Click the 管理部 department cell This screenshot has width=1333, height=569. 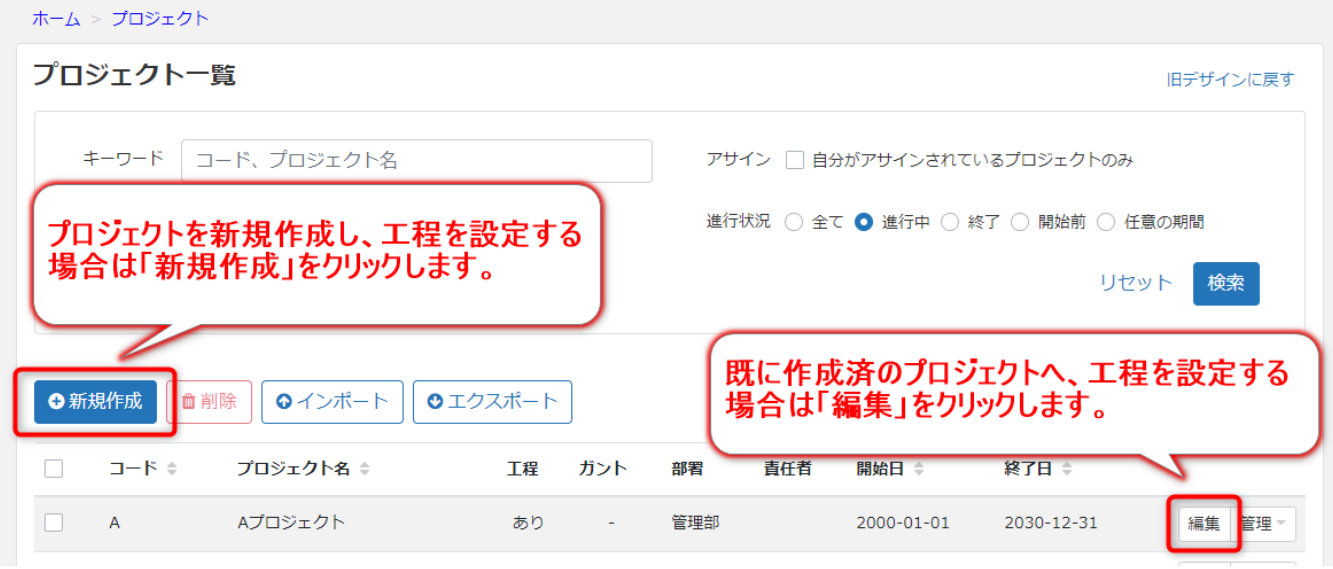click(x=695, y=522)
